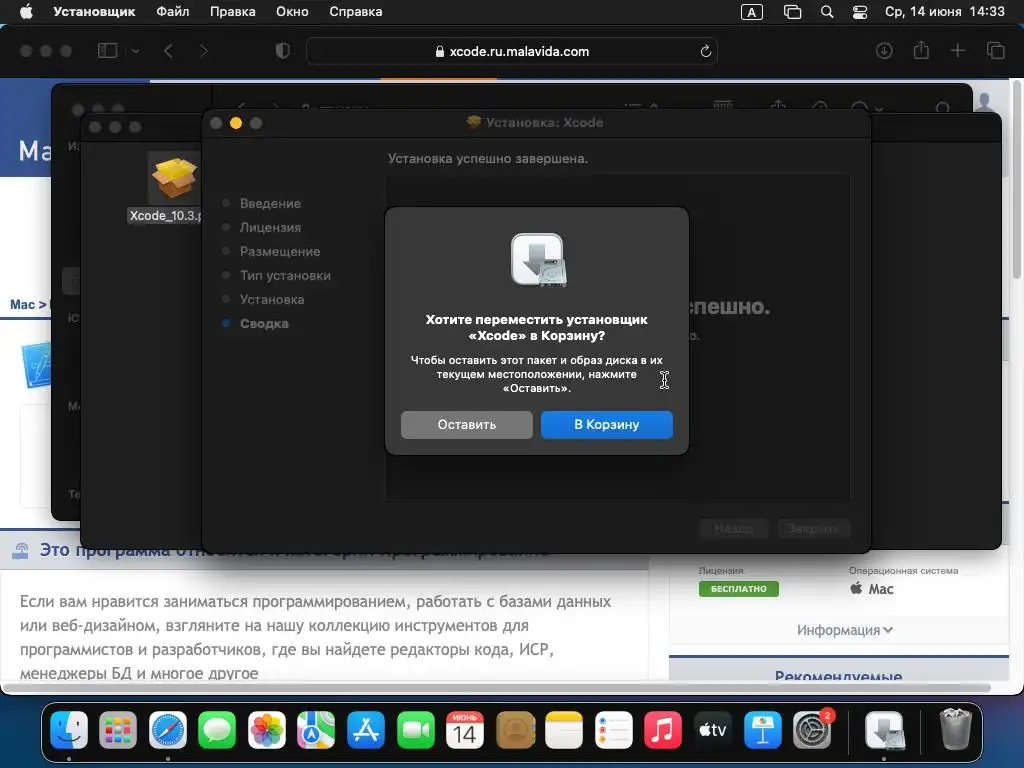Open the Trash from the Dock
Image resolution: width=1024 pixels, height=768 pixels.
pos(955,729)
